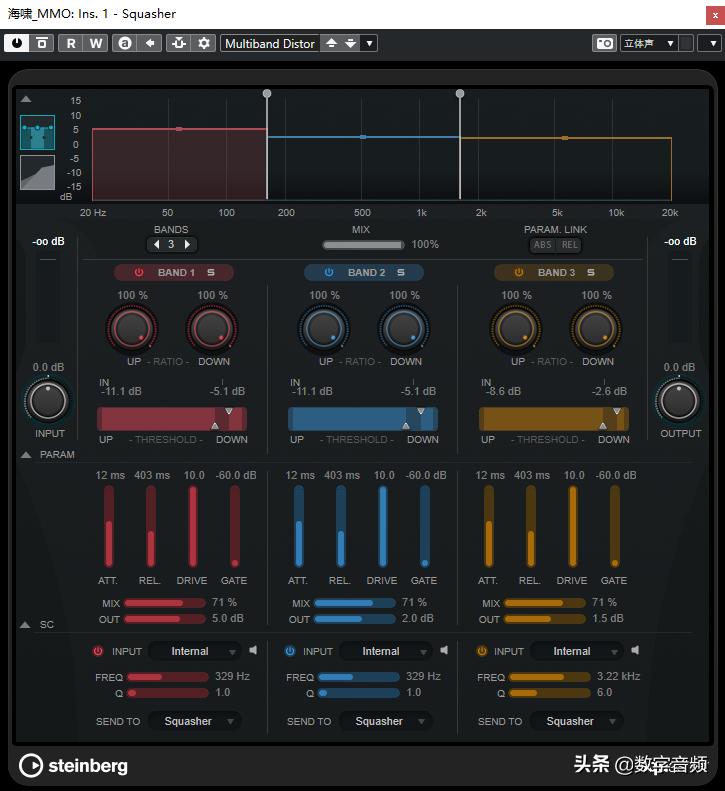The width and height of the screenshot is (725, 791).
Task: Load next preset with the down arrow
Action: coord(351,43)
